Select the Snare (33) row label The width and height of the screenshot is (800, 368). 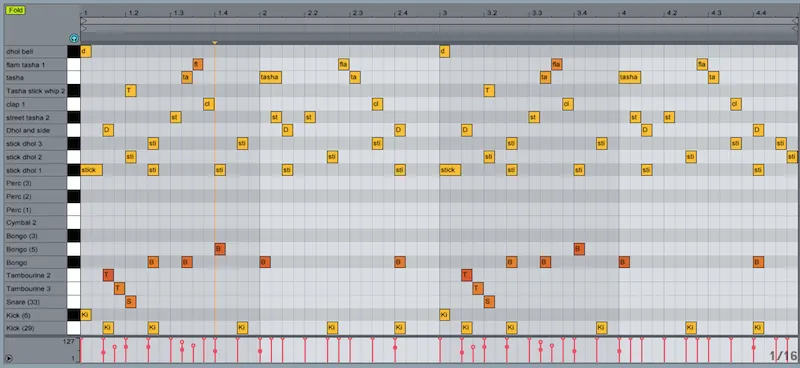click(36, 302)
